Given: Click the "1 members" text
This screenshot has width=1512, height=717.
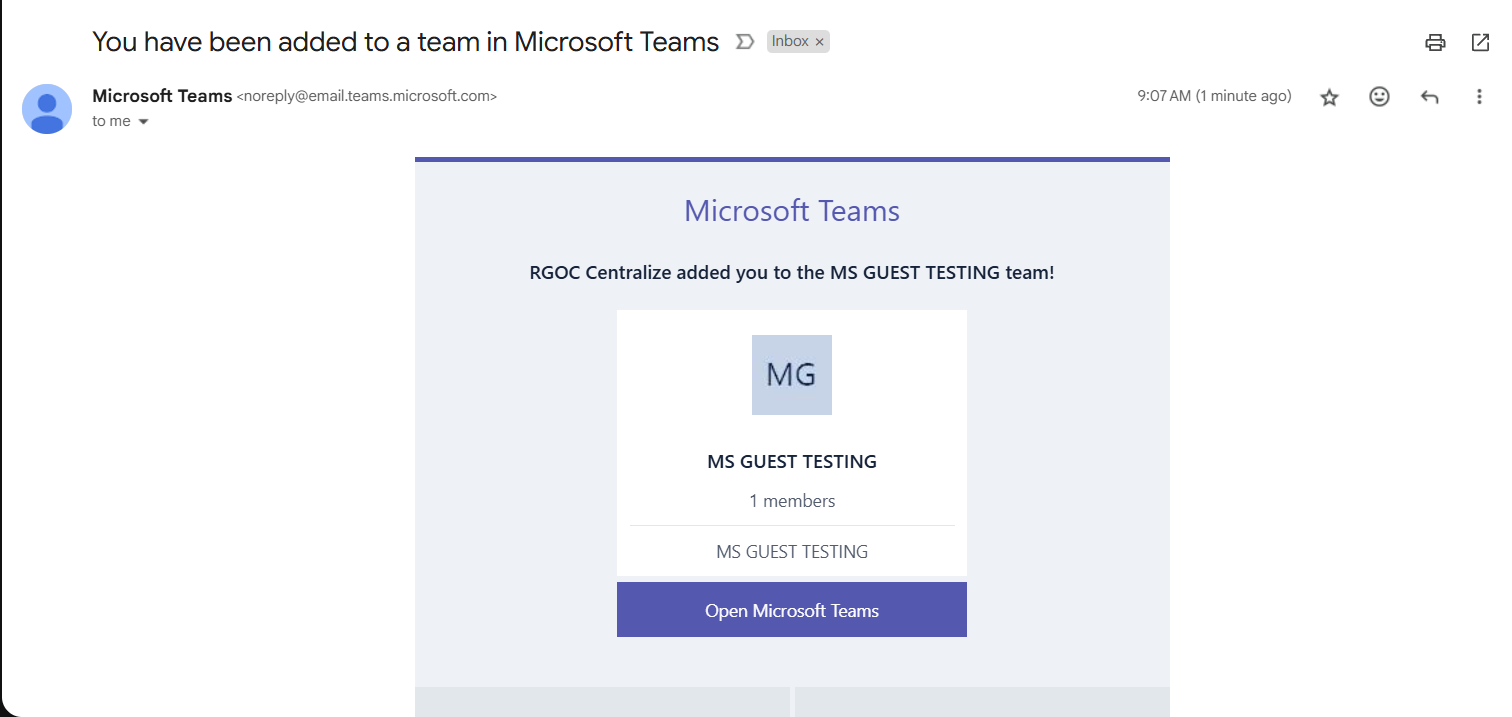Looking at the screenshot, I should [x=792, y=501].
